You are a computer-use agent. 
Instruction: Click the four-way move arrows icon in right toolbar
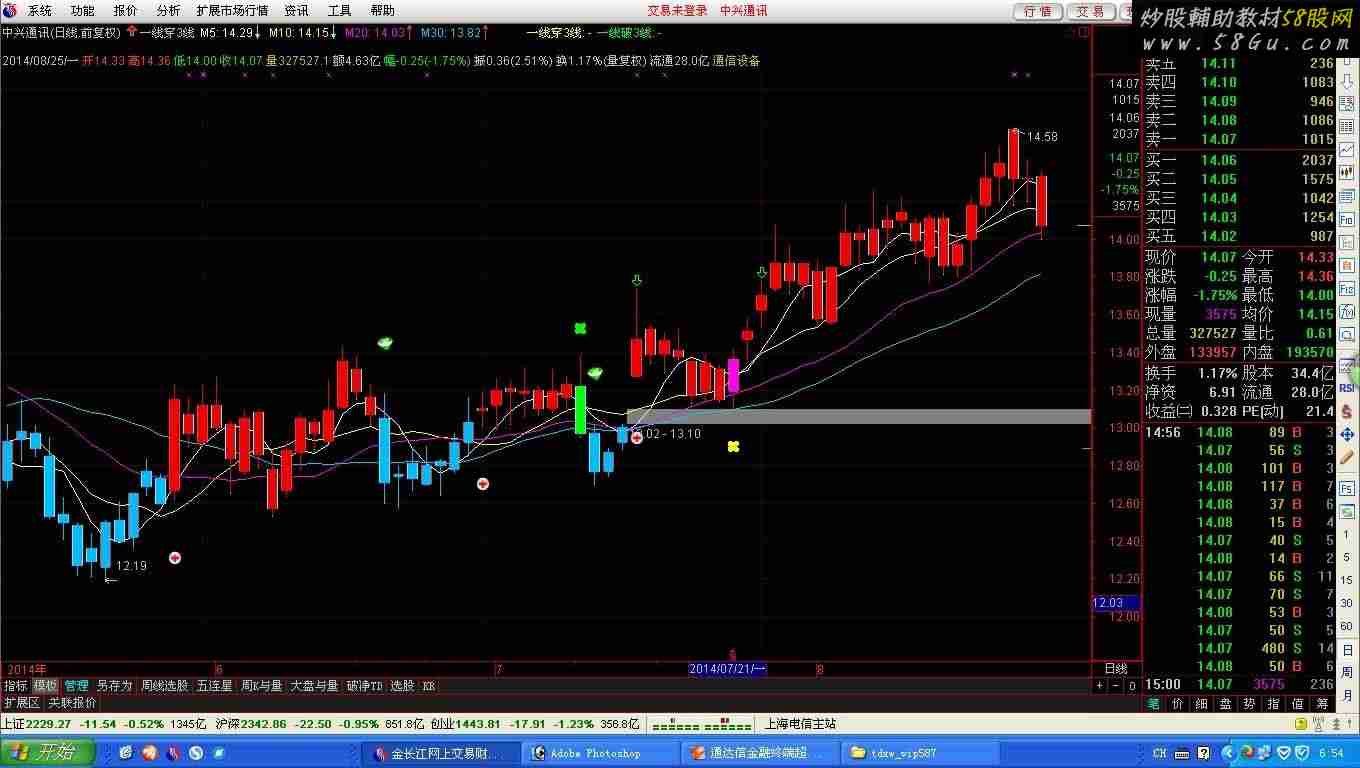coord(1347,434)
